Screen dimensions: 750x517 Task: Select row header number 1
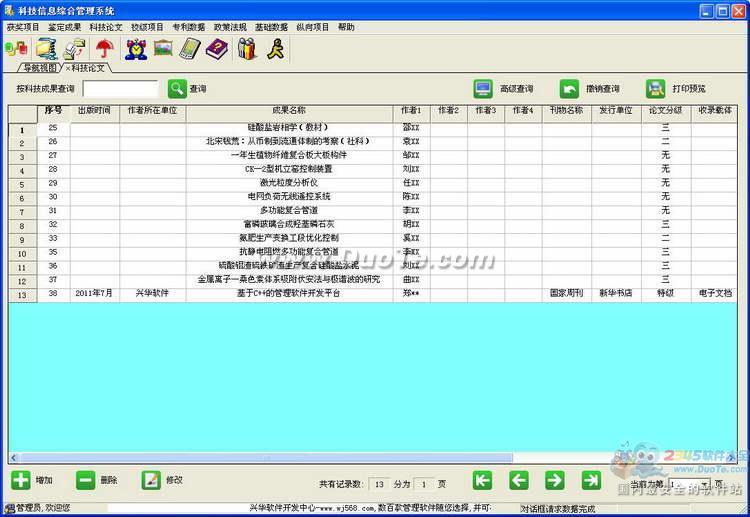coord(22,130)
